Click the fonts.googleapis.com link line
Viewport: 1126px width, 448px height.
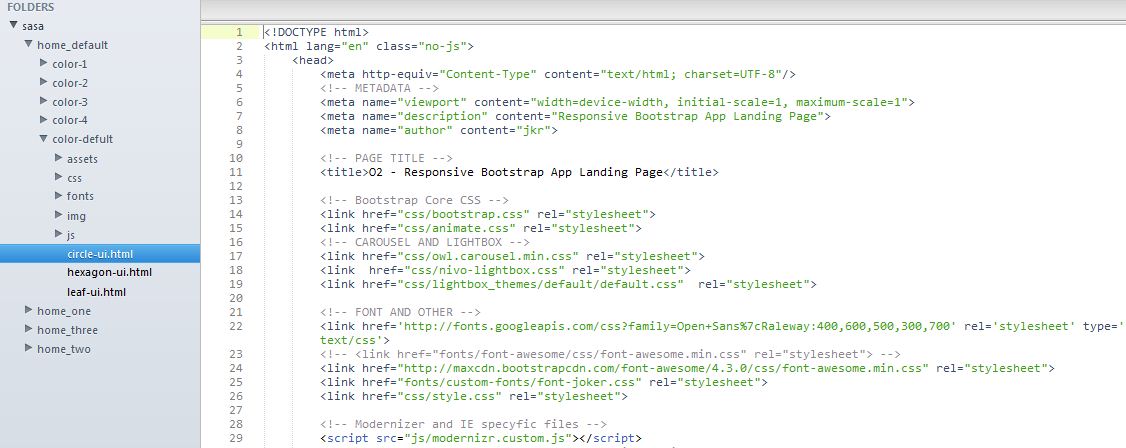tap(722, 333)
